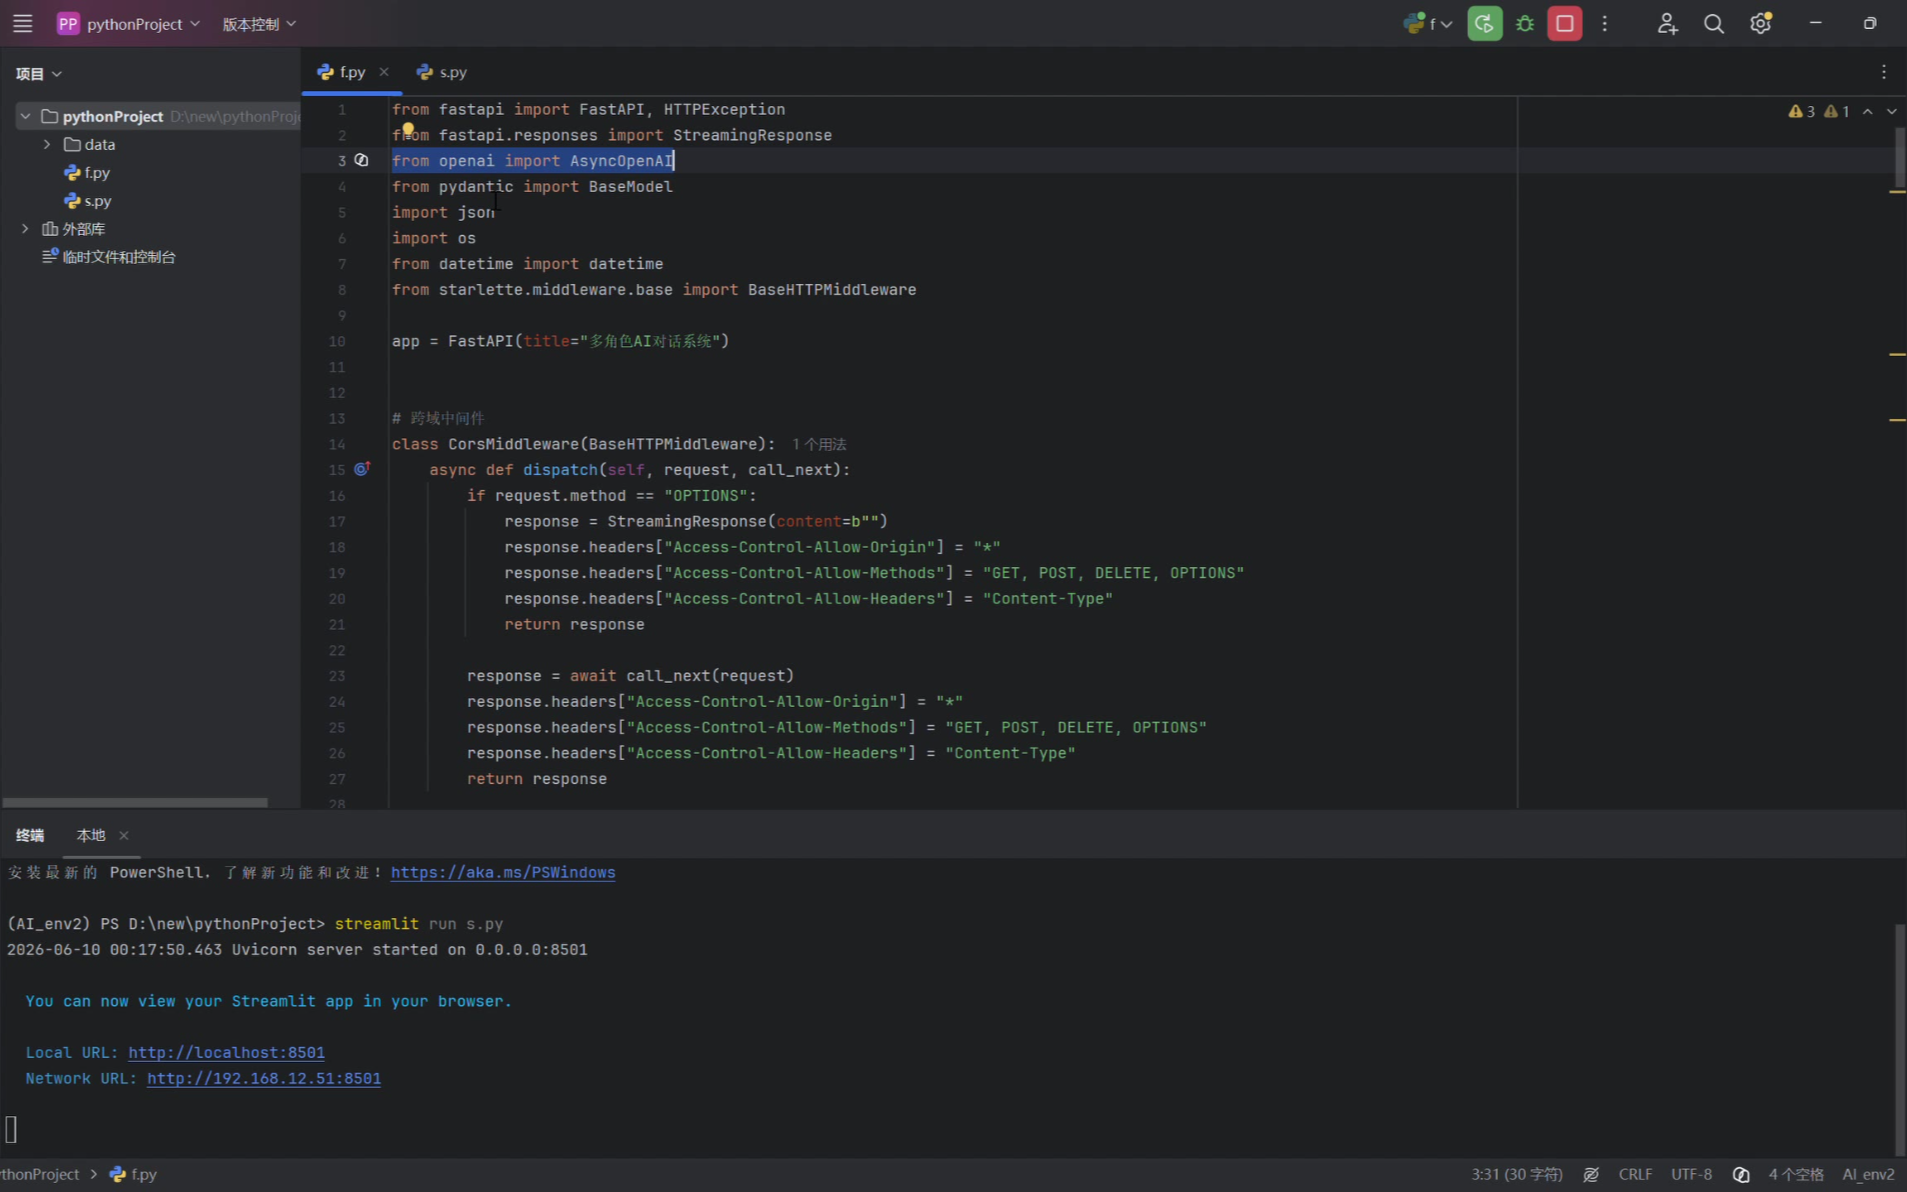
Task: Click the project panel horizontal scrollbar
Action: (x=135, y=802)
